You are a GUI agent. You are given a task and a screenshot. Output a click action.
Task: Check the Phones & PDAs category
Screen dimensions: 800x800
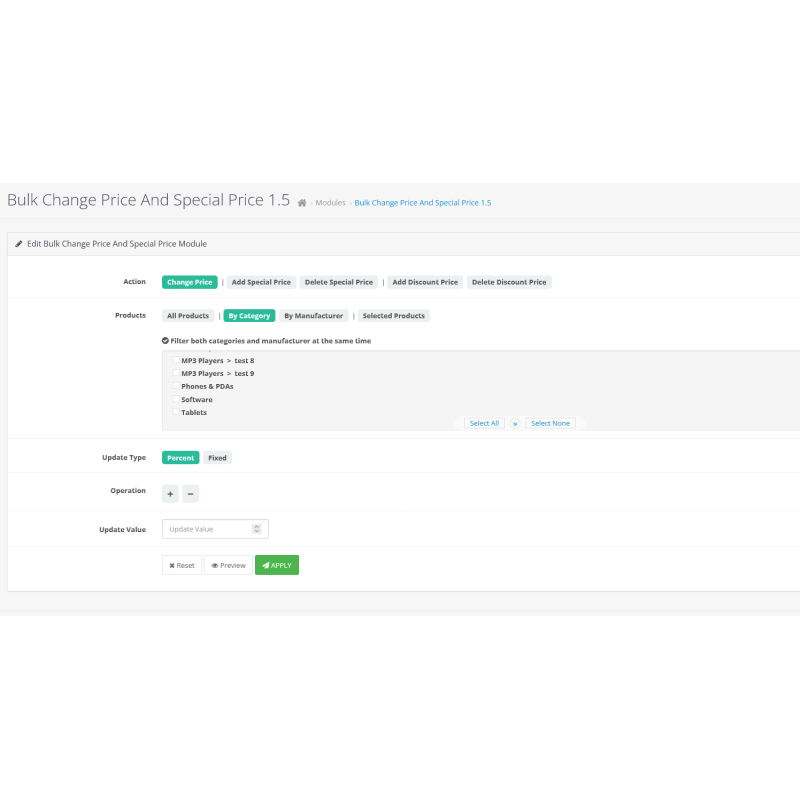pyautogui.click(x=176, y=386)
